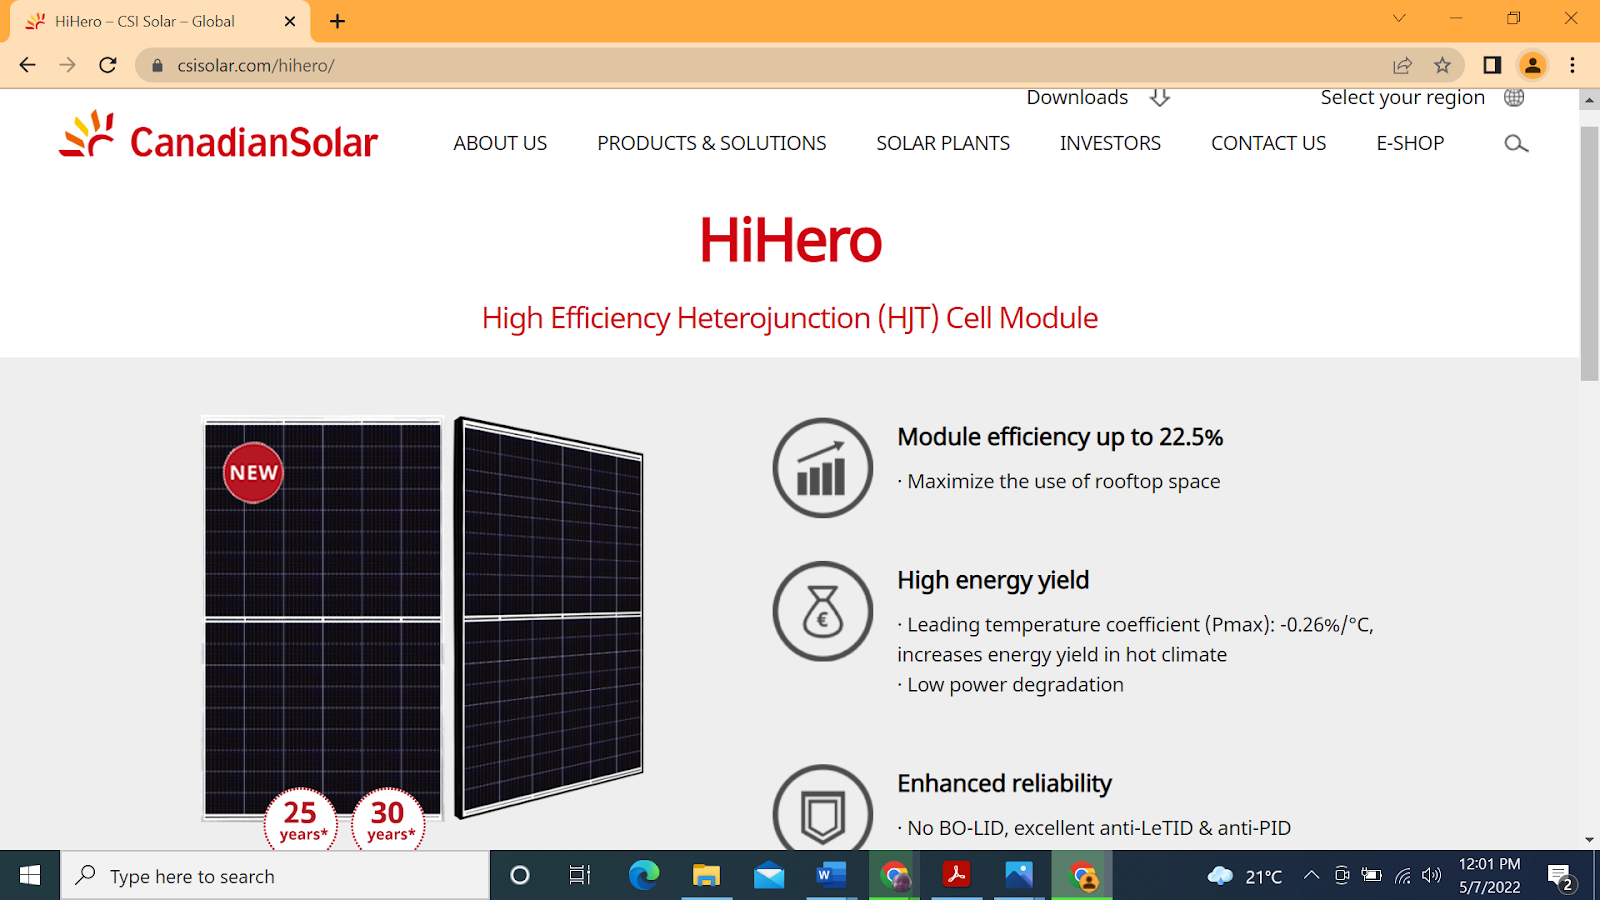
Task: Click scrollbar up arrow
Action: click(x=1589, y=100)
